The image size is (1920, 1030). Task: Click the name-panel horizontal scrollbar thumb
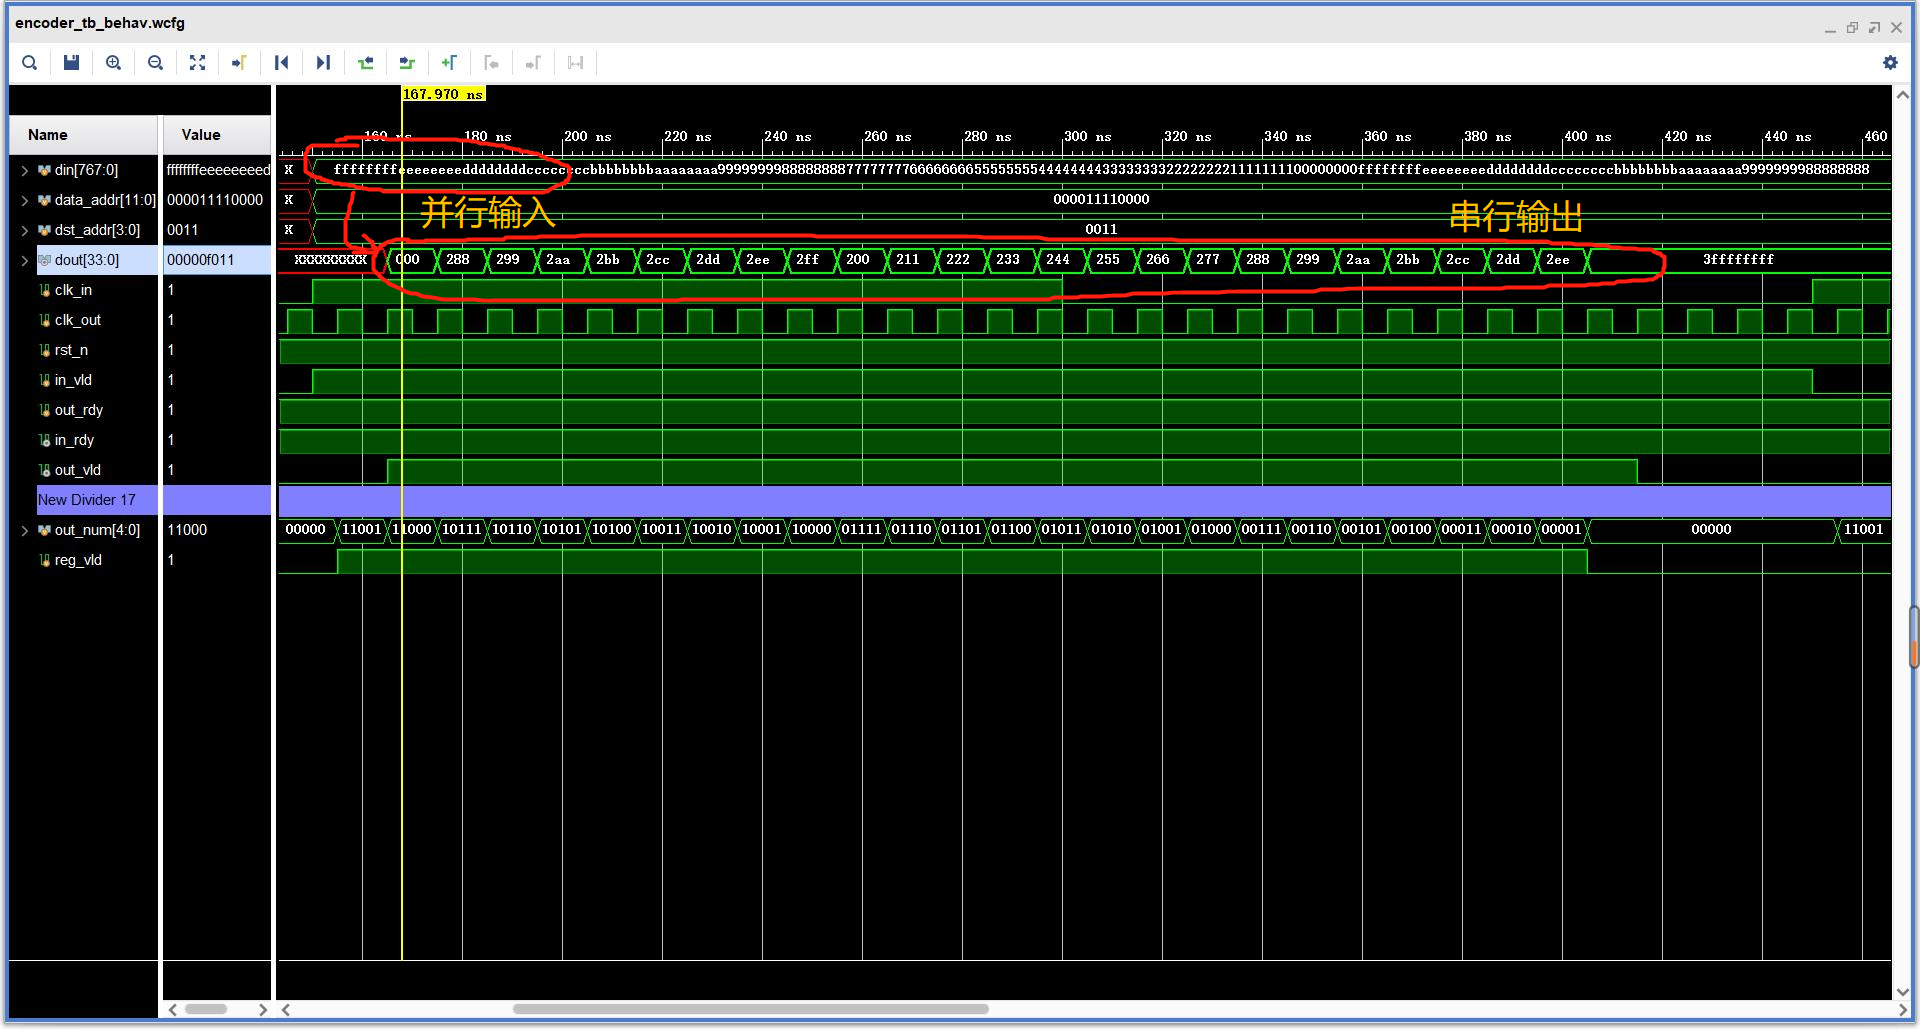point(206,1009)
